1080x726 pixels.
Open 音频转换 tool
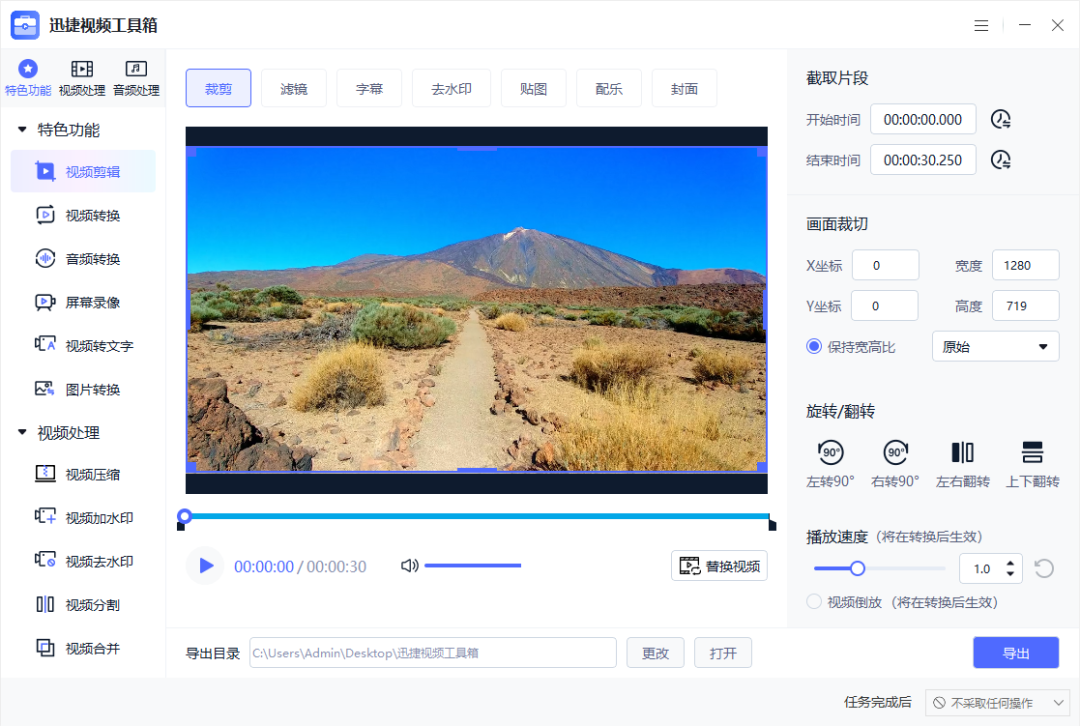point(83,259)
